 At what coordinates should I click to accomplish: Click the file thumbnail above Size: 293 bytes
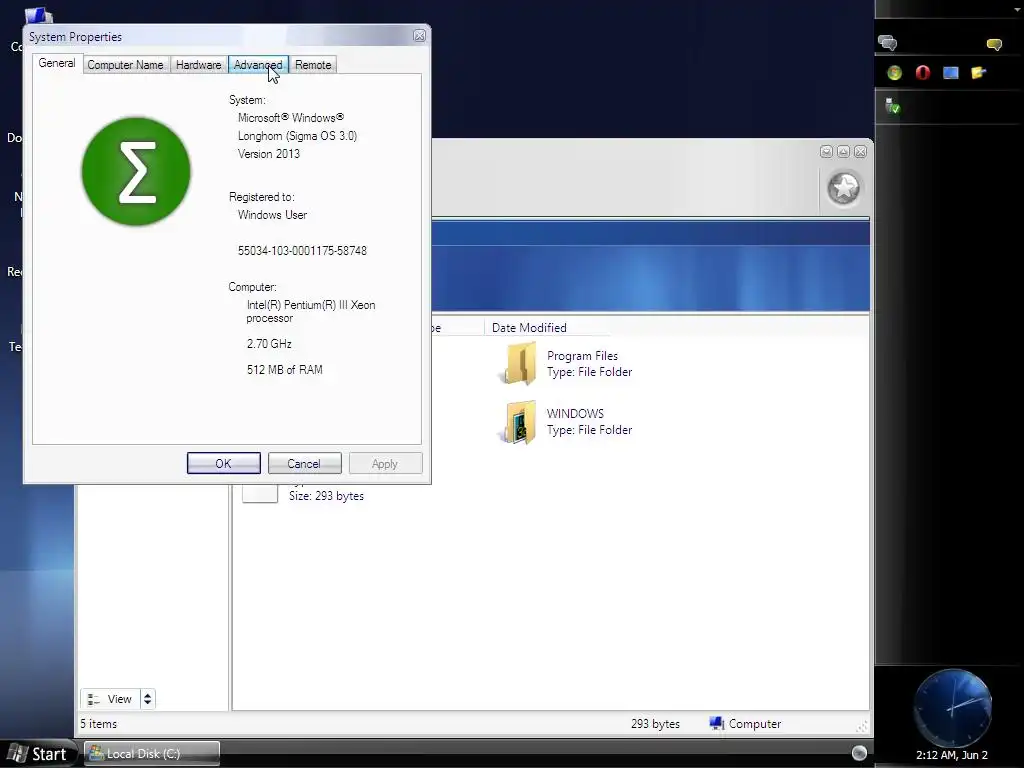point(260,494)
